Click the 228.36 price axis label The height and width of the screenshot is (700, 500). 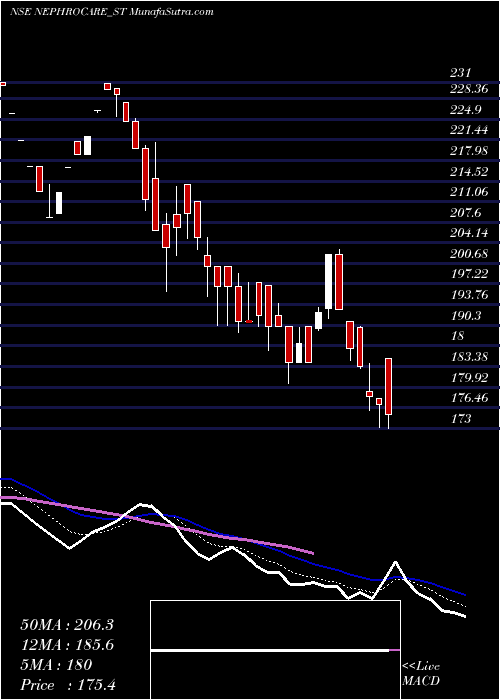click(469, 89)
